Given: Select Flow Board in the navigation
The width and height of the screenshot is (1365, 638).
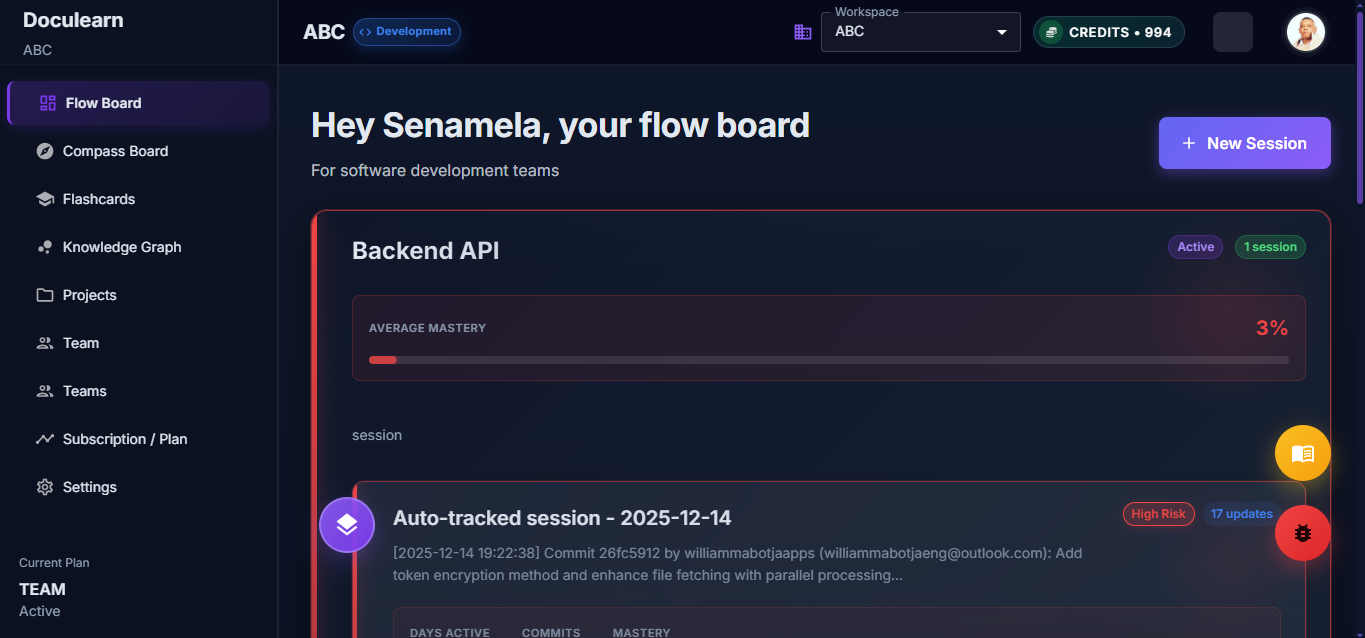Looking at the screenshot, I should point(104,103).
